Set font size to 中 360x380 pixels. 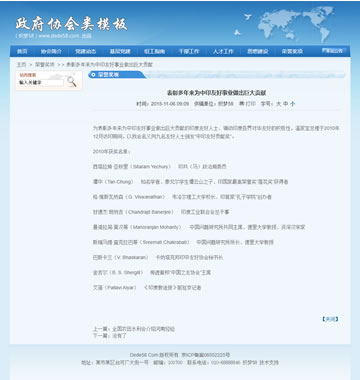286,104
